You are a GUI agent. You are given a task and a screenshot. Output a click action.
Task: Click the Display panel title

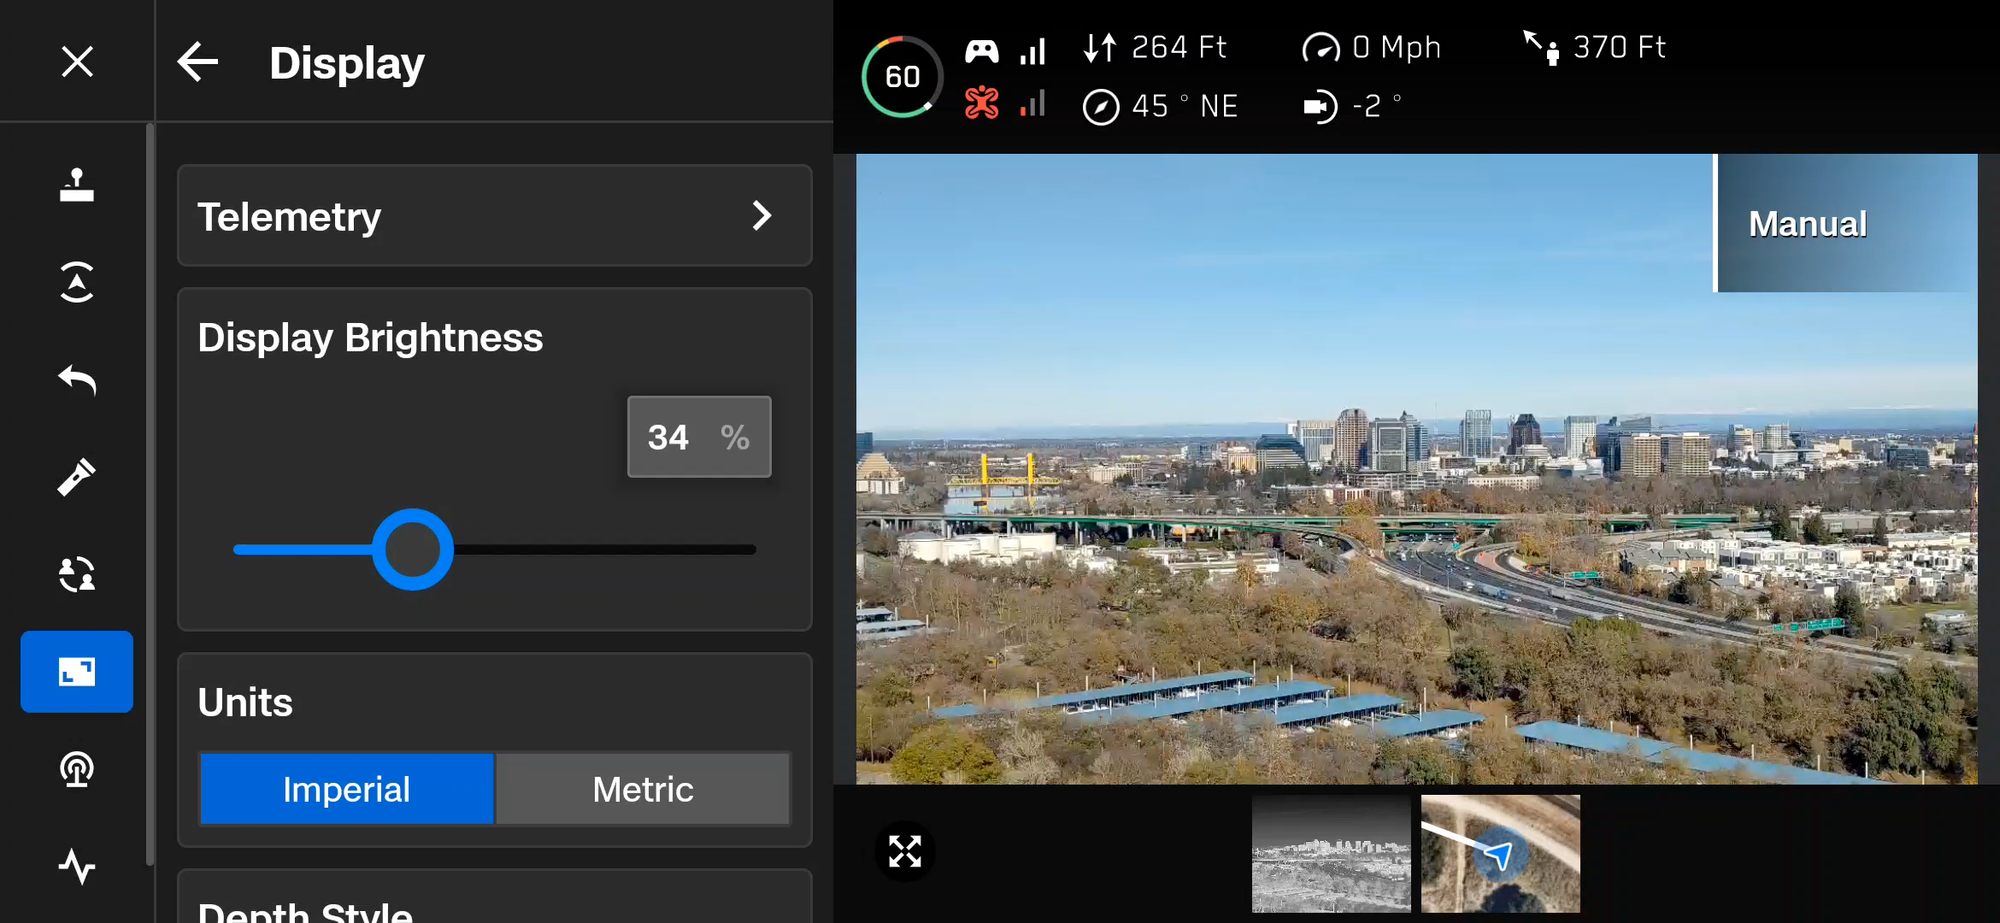tap(346, 63)
